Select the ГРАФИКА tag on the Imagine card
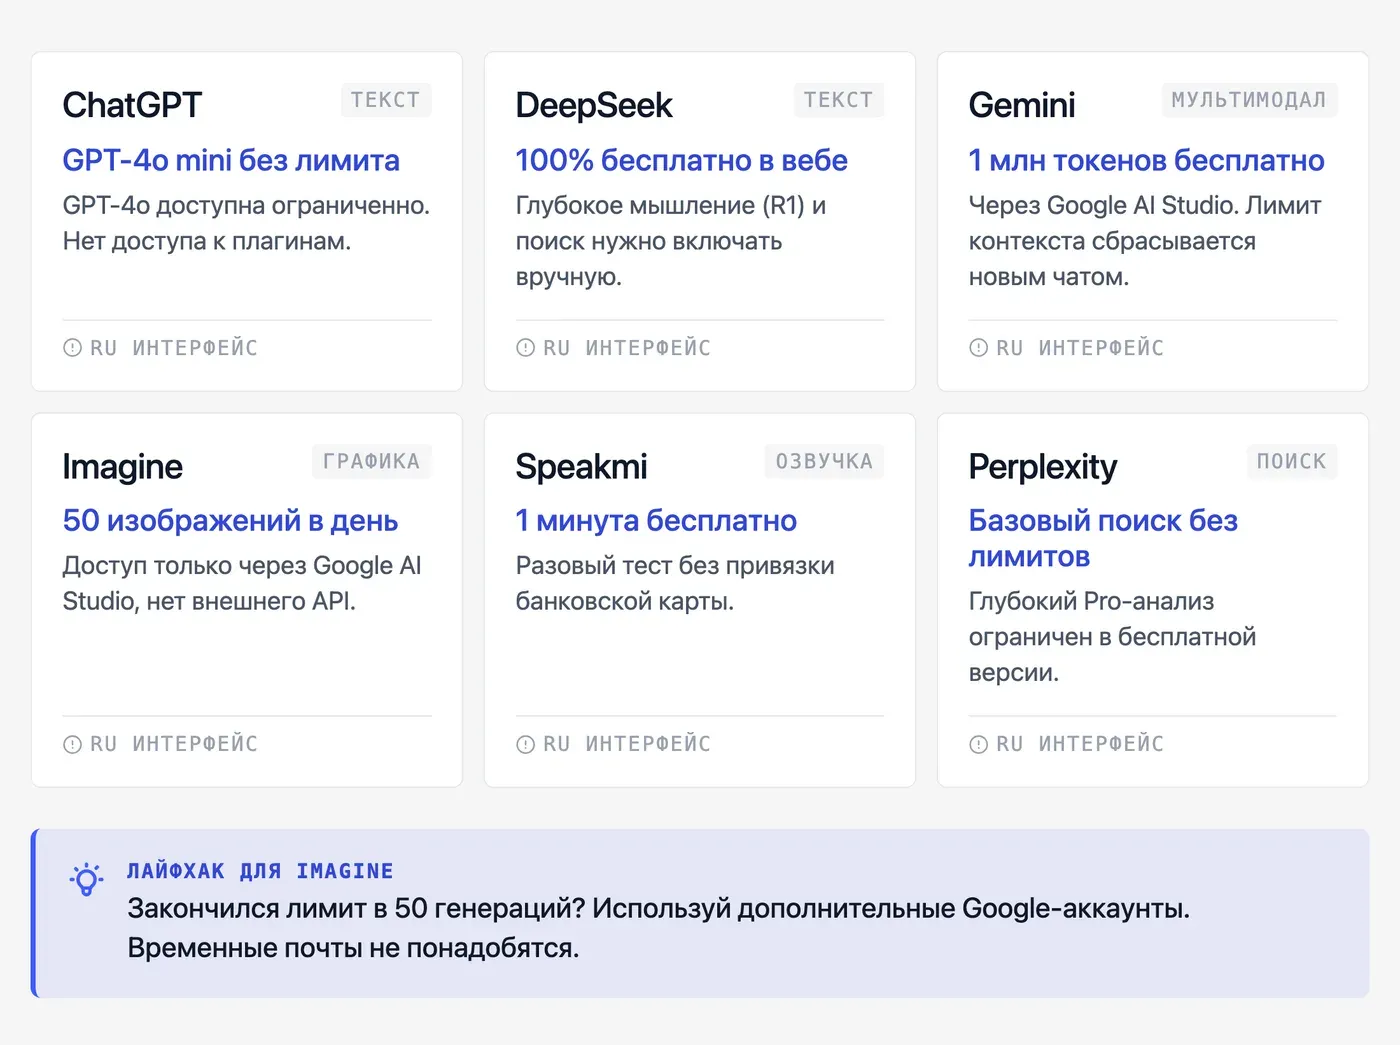The image size is (1400, 1045). click(371, 461)
